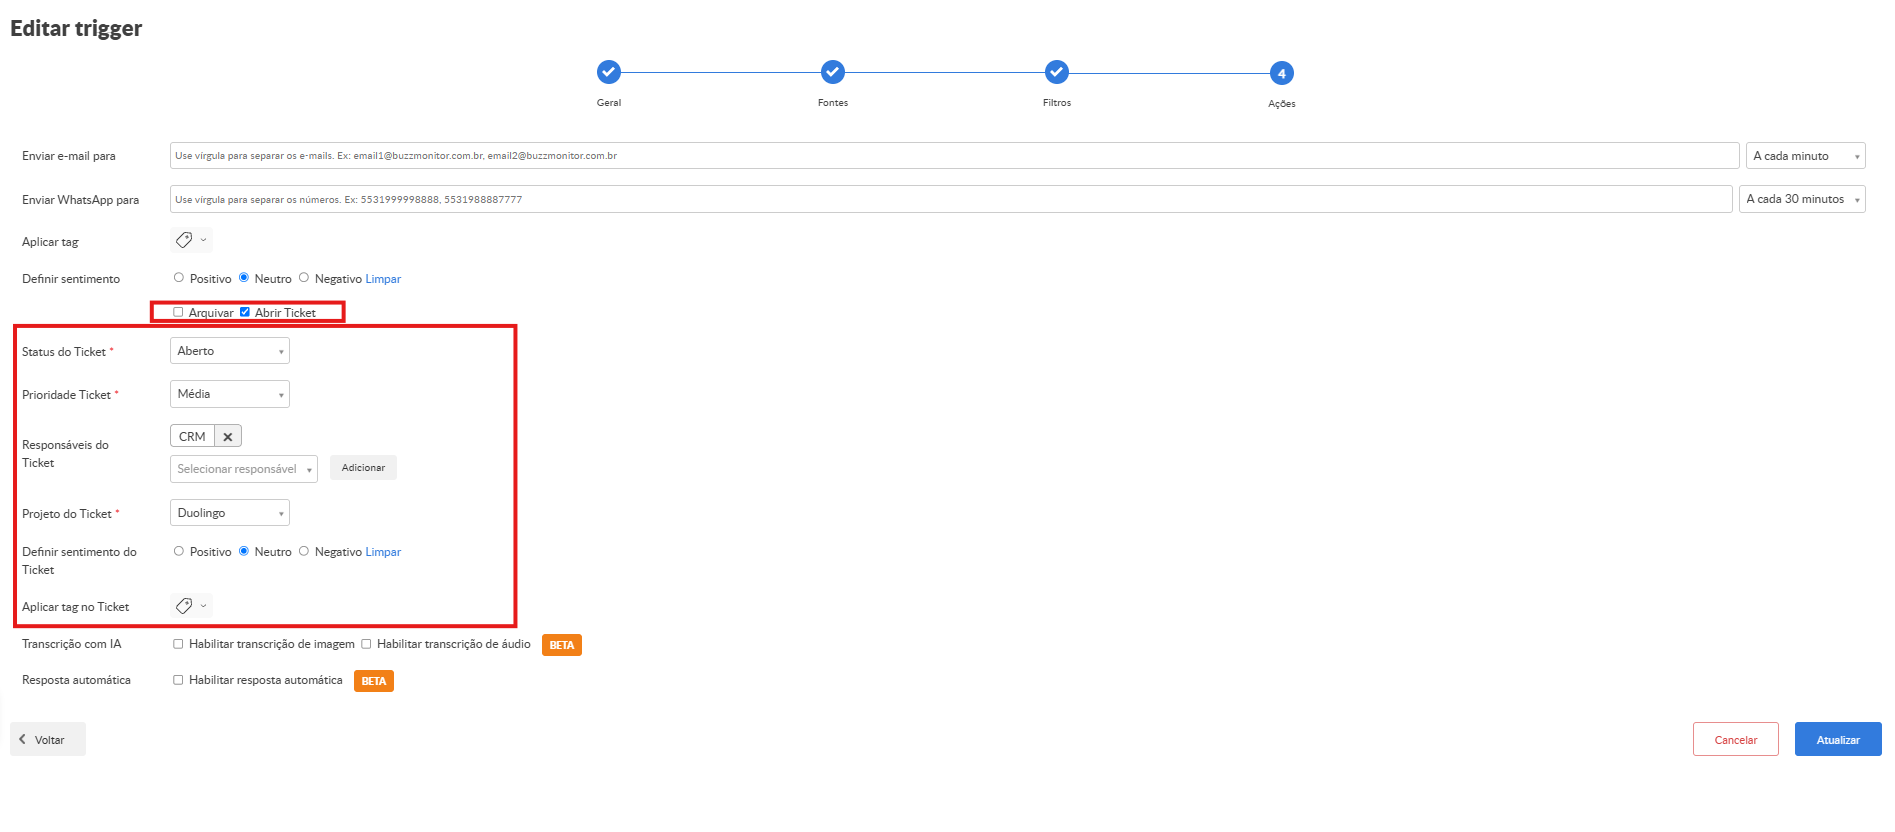This screenshot has height=832, width=1895.
Task: Click the Ações step number 4 icon
Action: click(x=1282, y=73)
